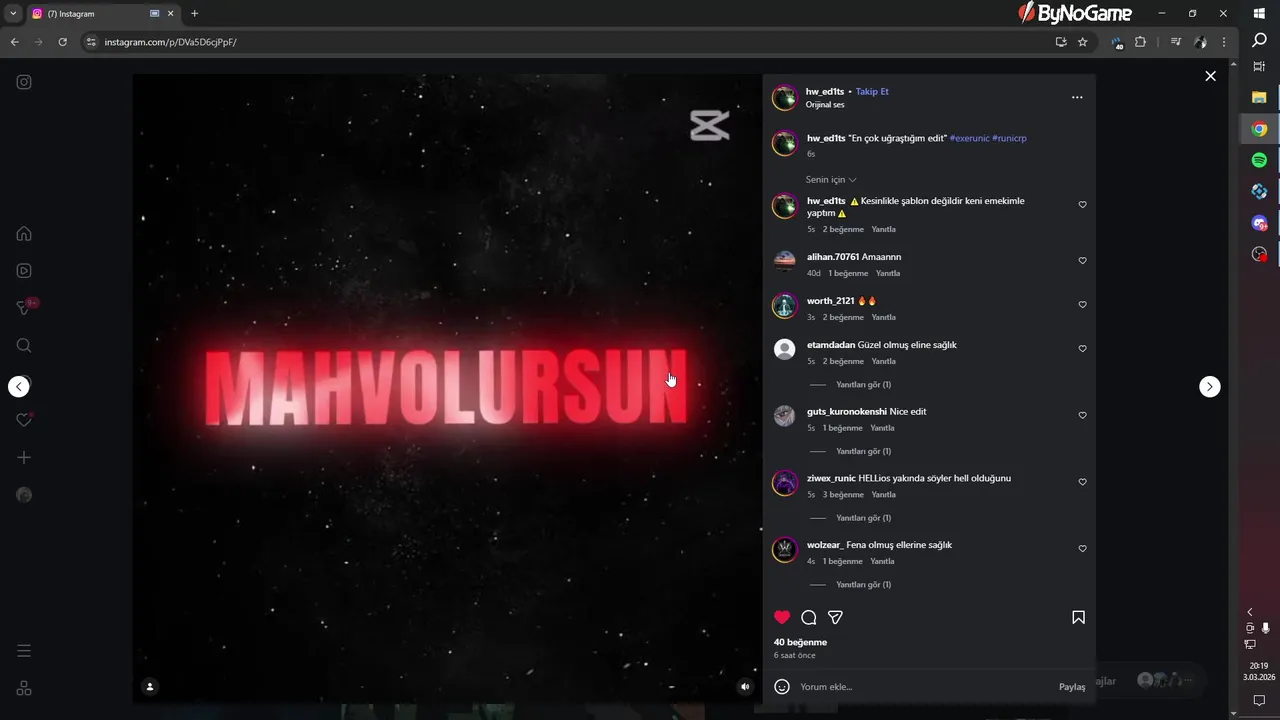
Task: Open search using the sidebar magnifier icon
Action: [24, 346]
